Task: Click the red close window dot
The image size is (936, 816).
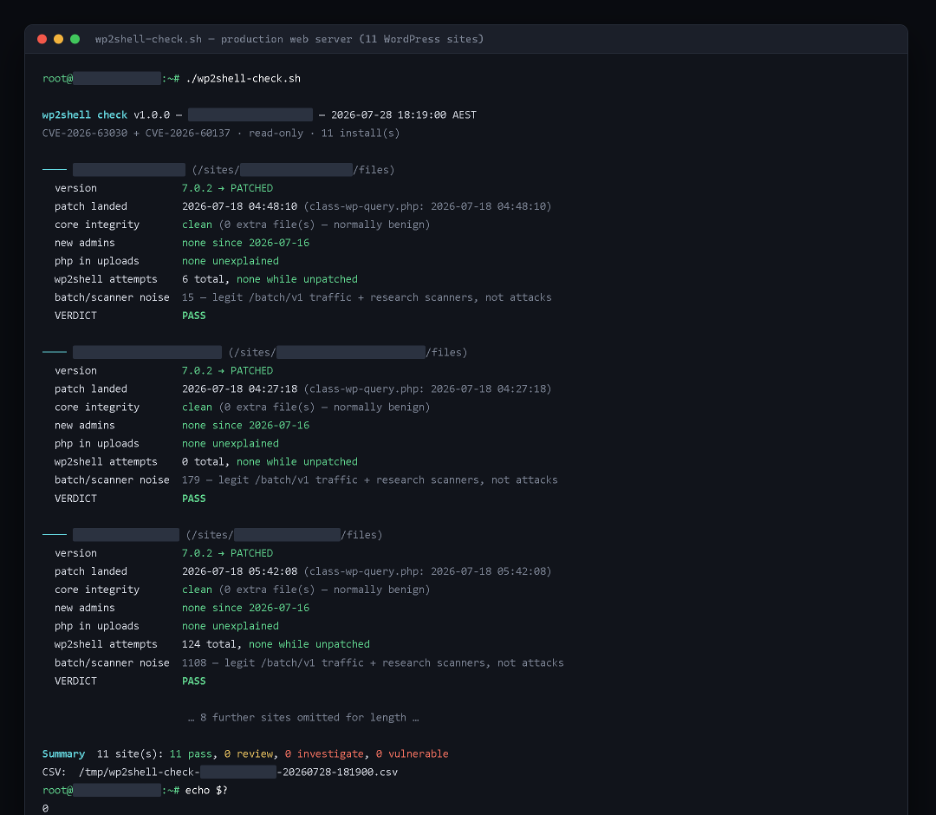Action: pyautogui.click(x=42, y=39)
